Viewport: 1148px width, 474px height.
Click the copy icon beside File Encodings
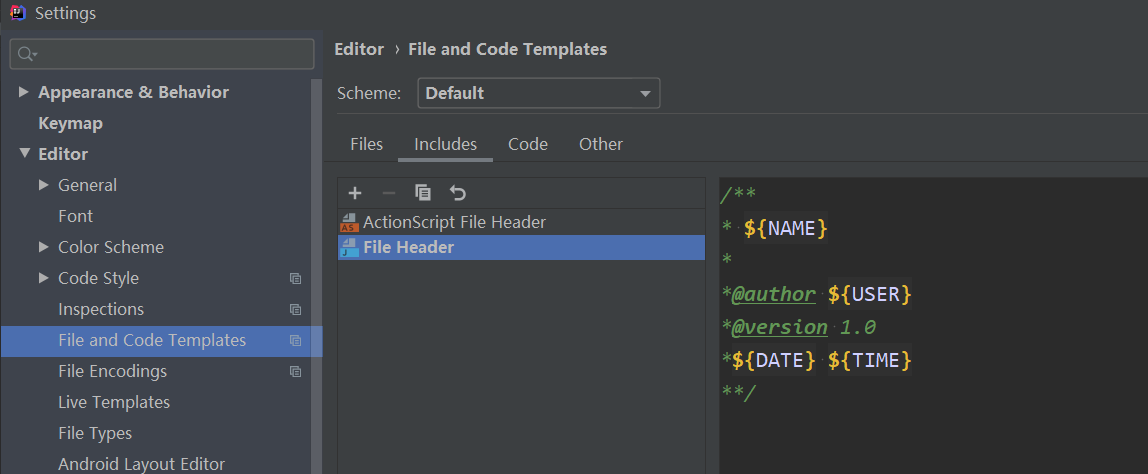(x=295, y=371)
